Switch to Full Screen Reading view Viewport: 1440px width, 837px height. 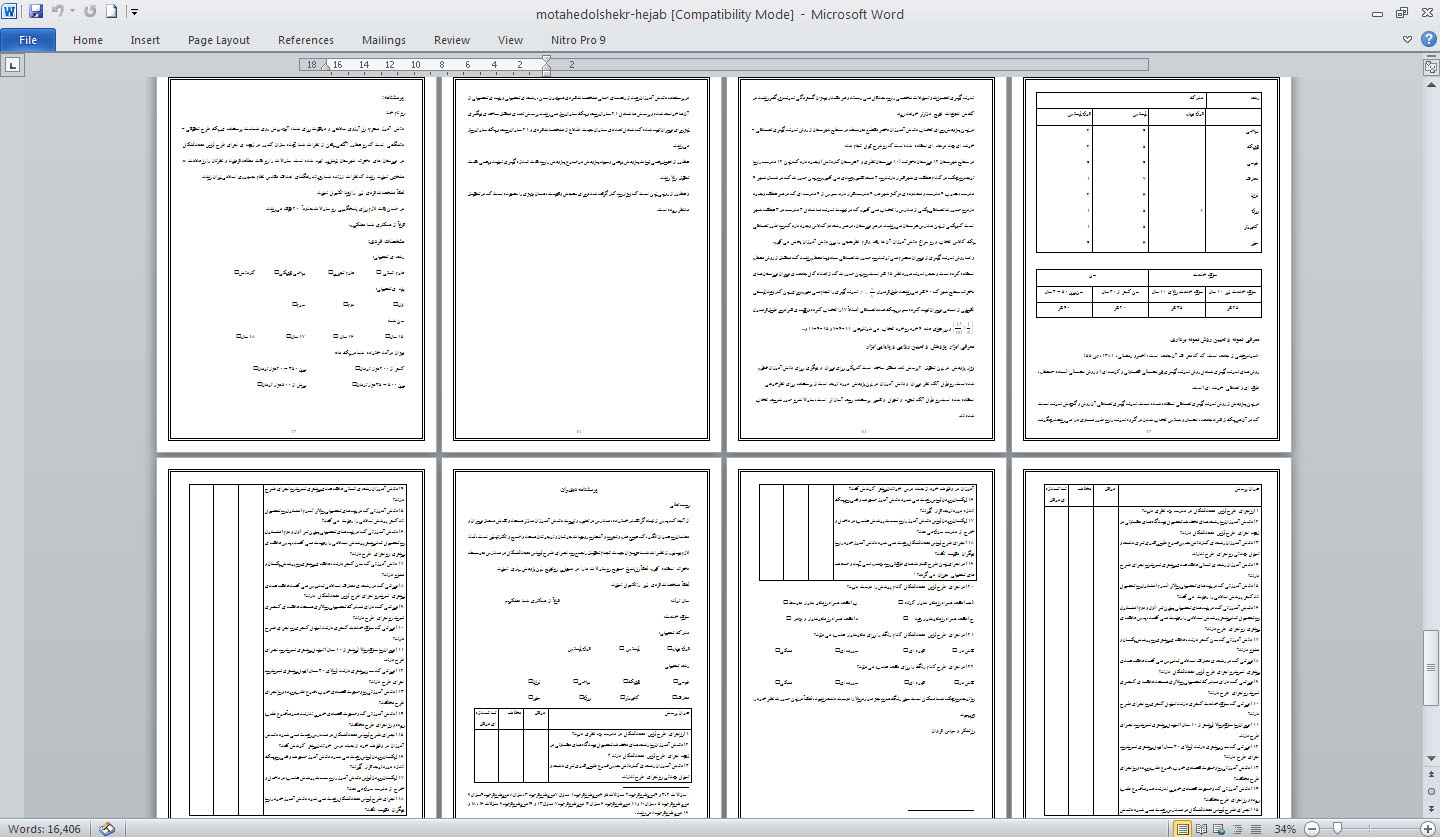(1201, 829)
